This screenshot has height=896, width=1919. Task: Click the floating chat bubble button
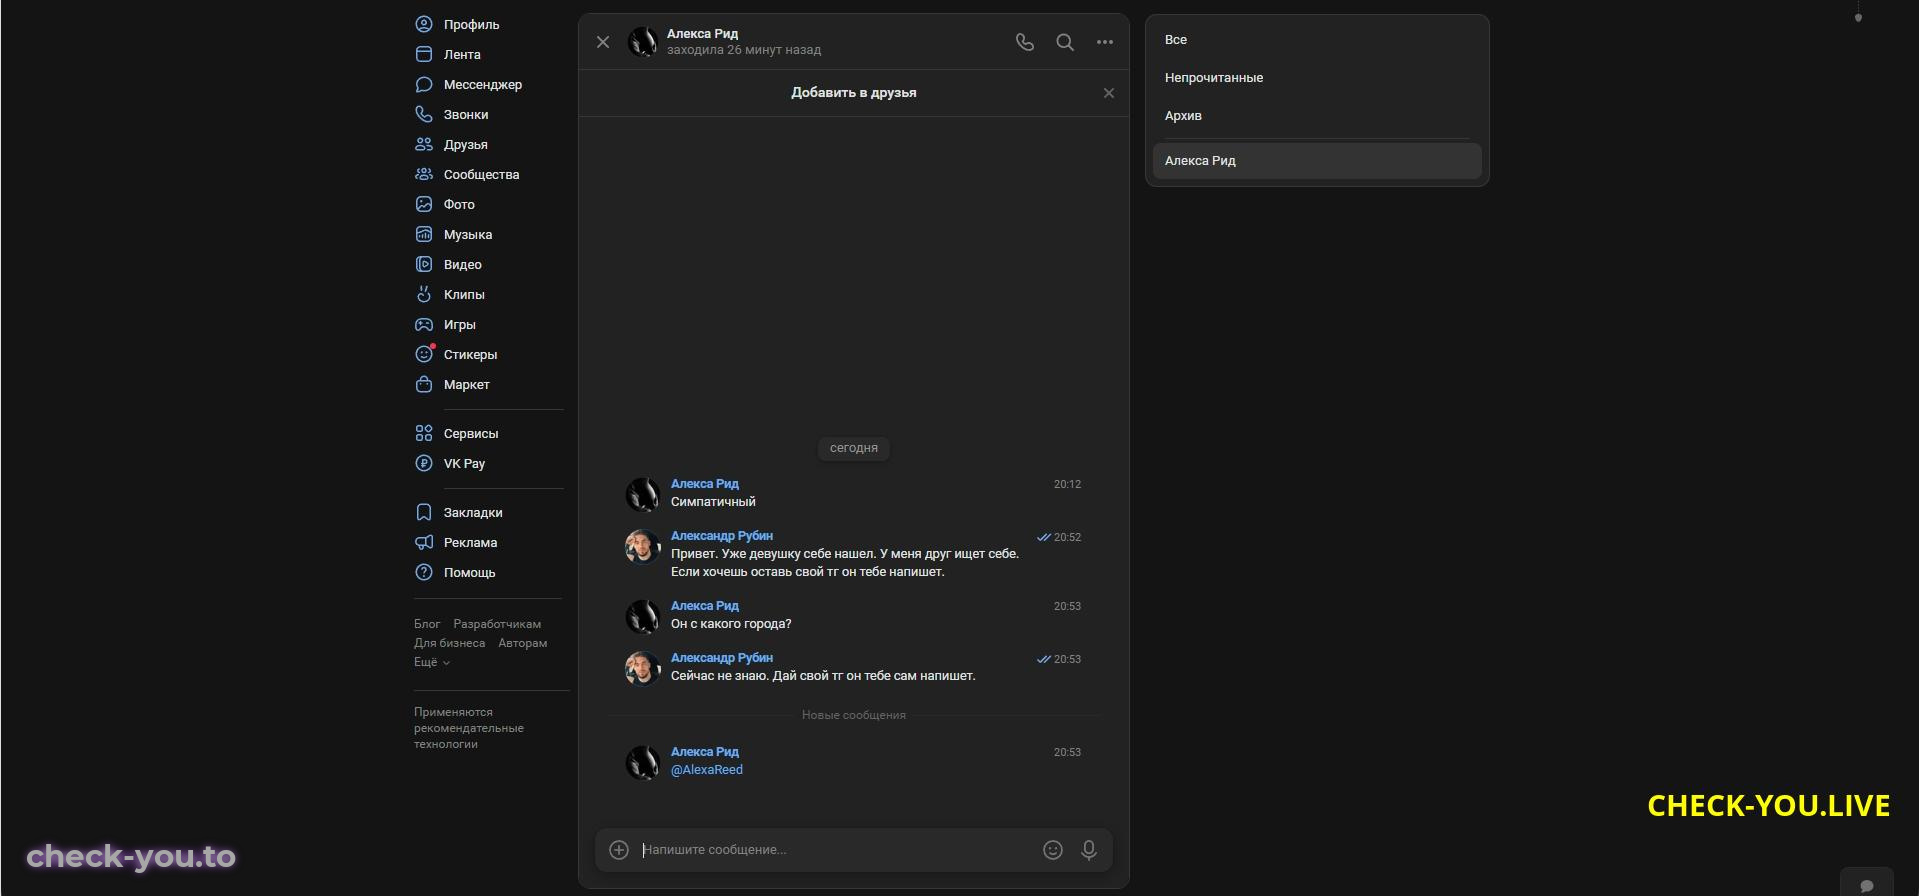(x=1866, y=884)
